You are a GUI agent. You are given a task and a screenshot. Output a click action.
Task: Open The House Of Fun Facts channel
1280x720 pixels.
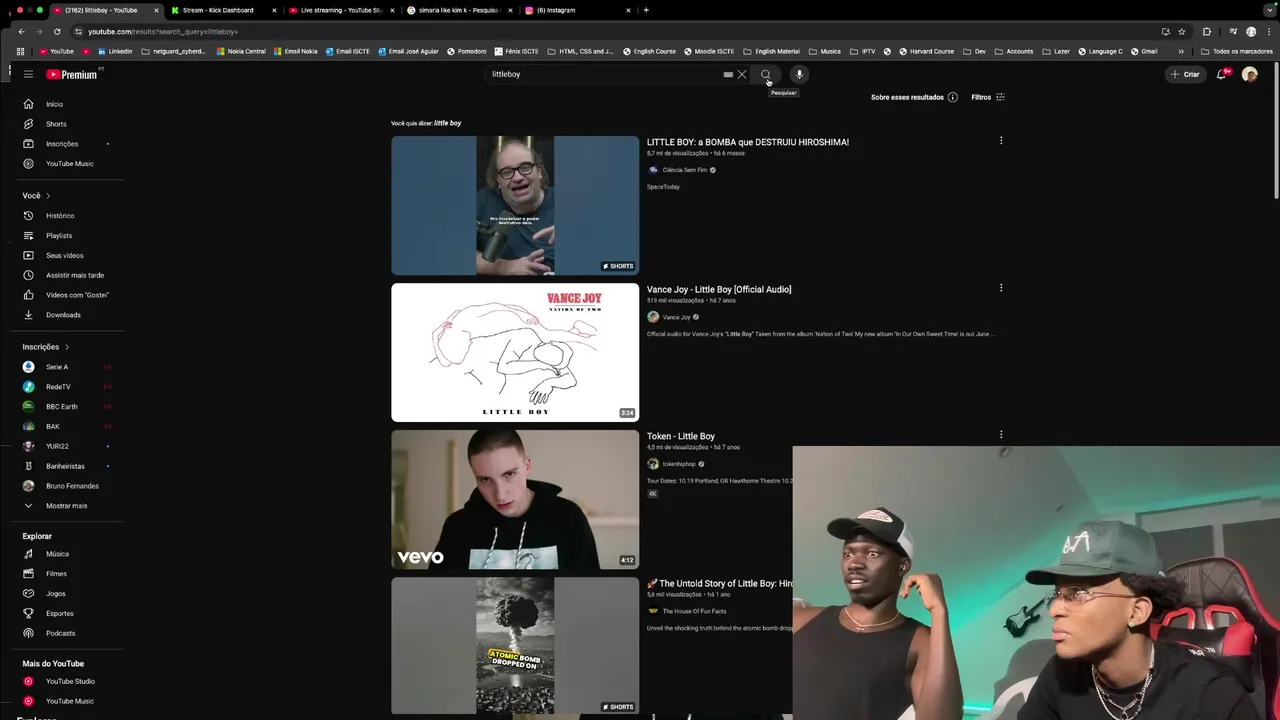(x=694, y=611)
